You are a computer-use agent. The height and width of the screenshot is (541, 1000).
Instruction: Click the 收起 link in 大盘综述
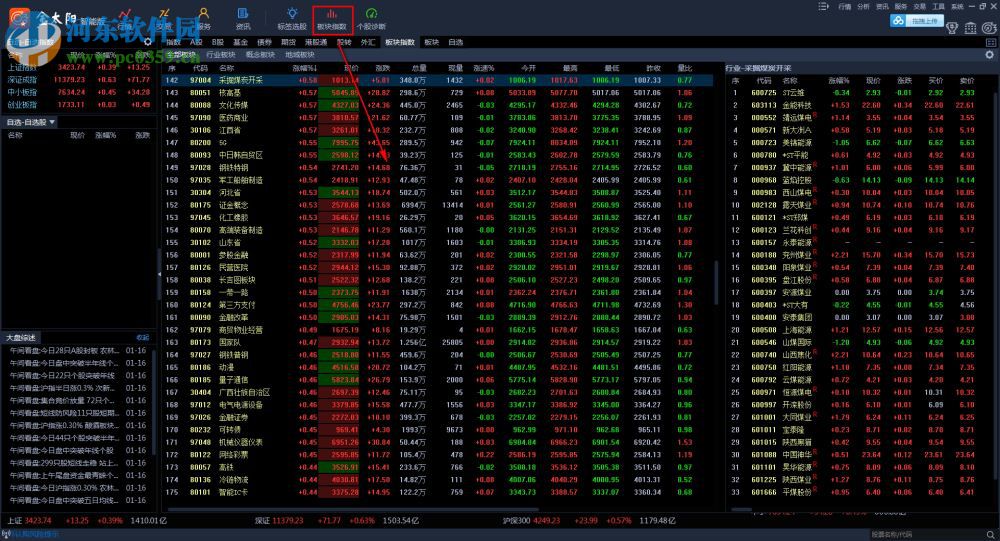point(142,337)
